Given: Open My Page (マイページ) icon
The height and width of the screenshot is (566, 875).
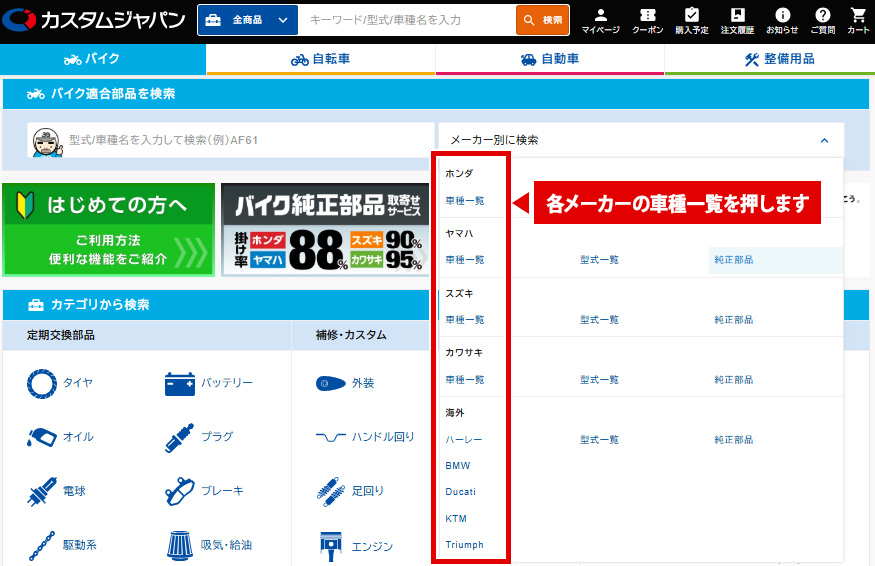Looking at the screenshot, I should [x=600, y=21].
